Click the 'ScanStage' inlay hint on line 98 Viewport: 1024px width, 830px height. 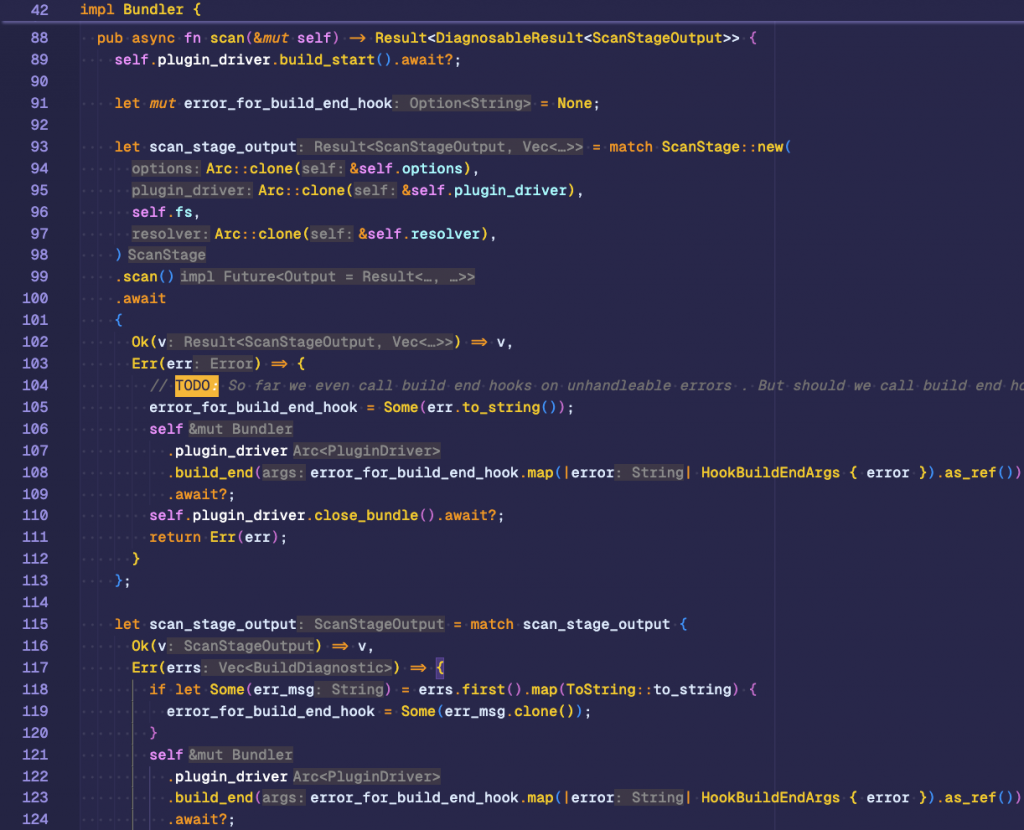tap(167, 255)
